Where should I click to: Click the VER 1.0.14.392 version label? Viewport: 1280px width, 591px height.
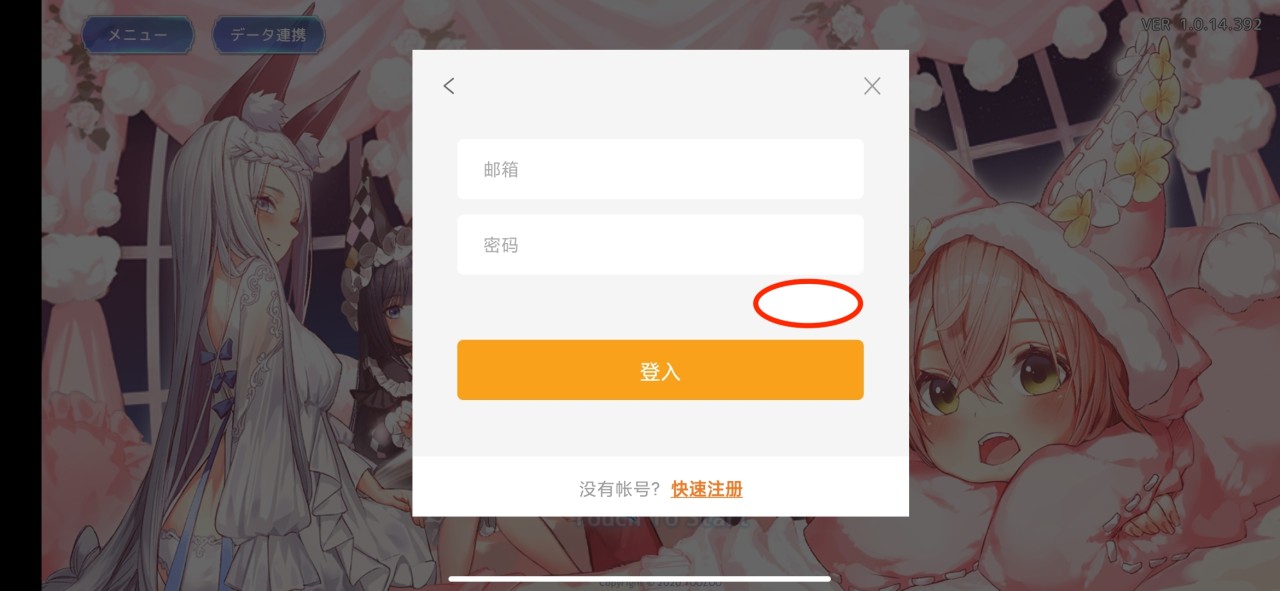coord(1201,25)
